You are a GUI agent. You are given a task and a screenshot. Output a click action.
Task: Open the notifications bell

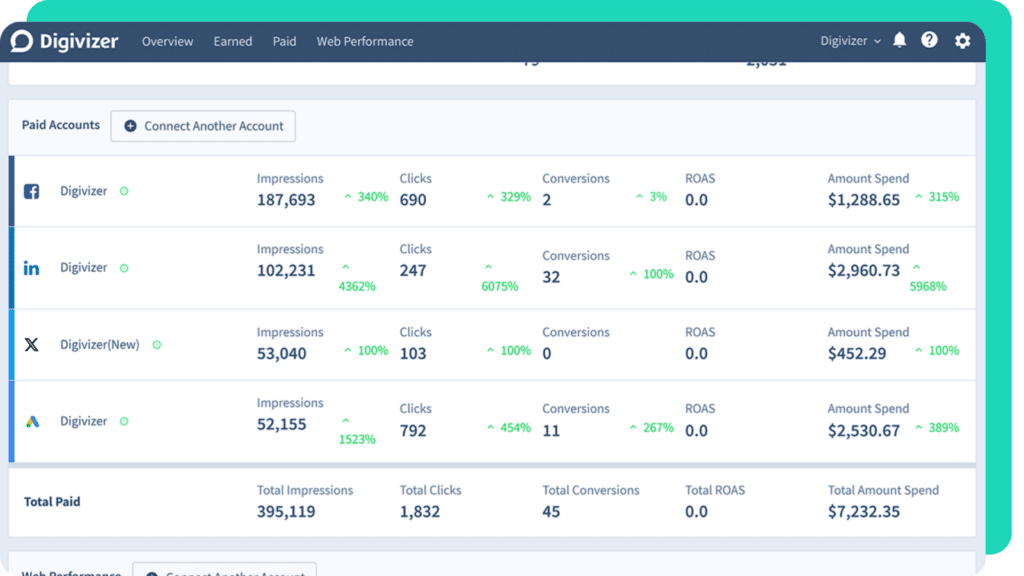[899, 41]
